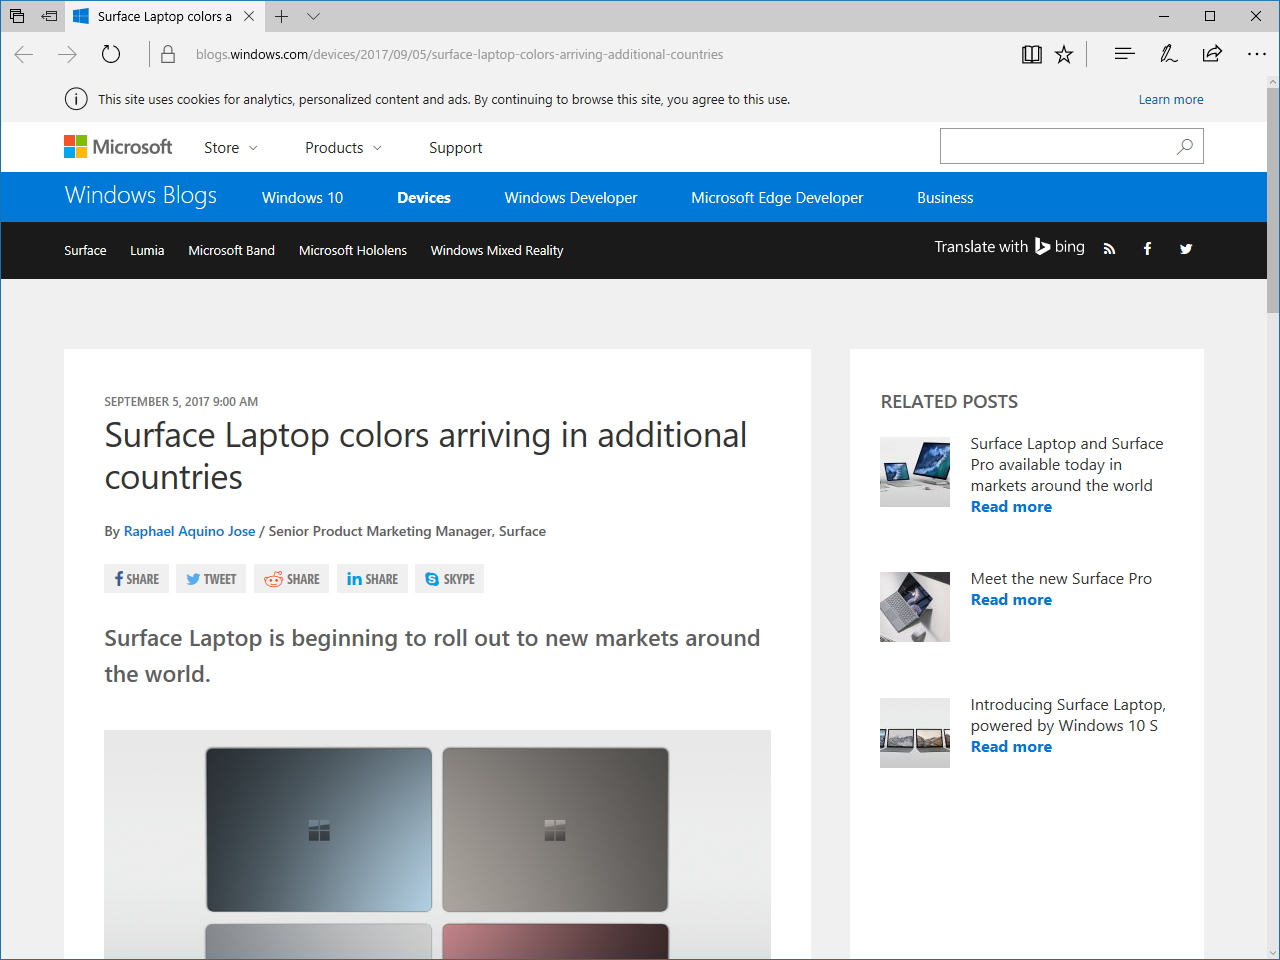
Task: Click Read more under Meet the new Surface Pro
Action: point(1011,599)
